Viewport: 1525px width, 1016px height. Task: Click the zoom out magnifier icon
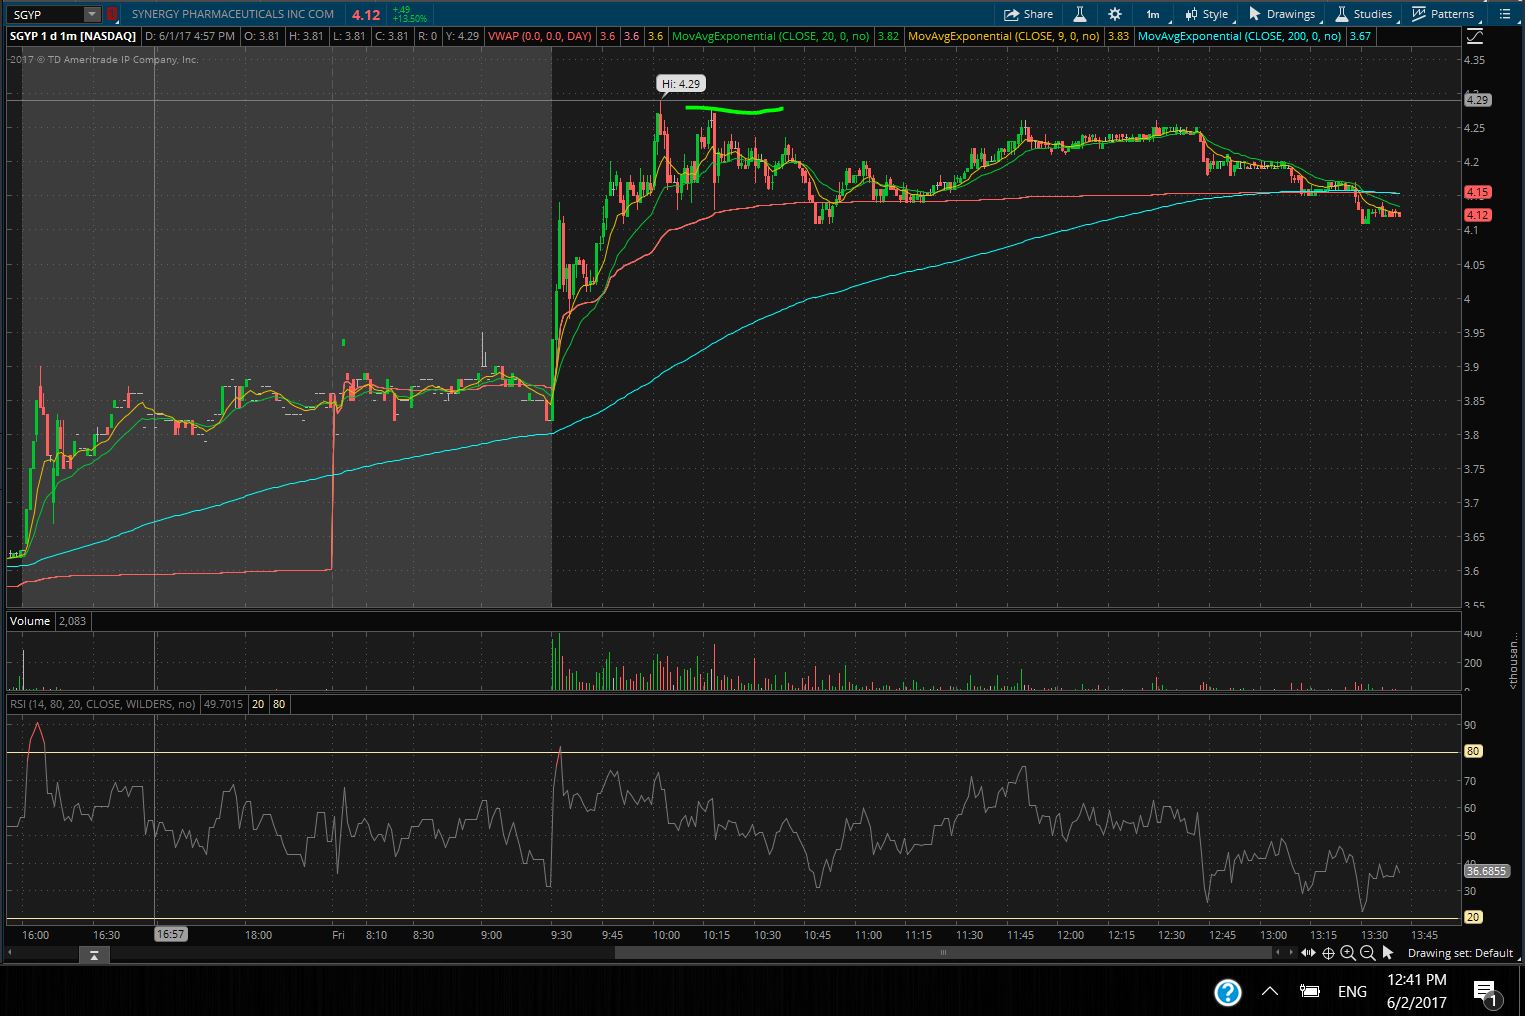click(1367, 953)
